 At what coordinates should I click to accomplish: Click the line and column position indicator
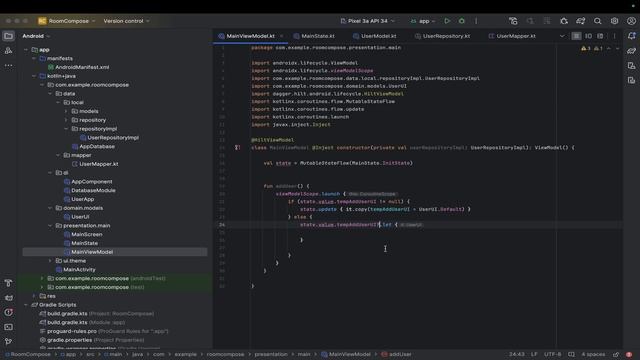517,354
